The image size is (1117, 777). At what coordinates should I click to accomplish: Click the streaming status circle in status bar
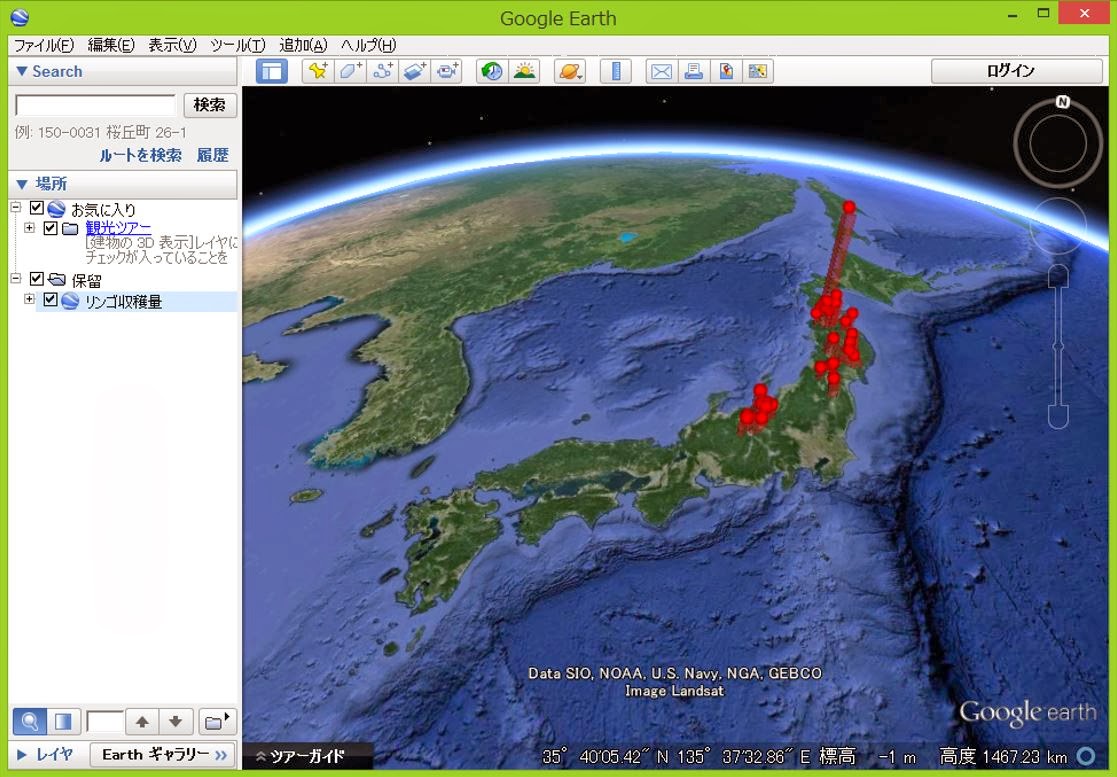pos(1086,756)
